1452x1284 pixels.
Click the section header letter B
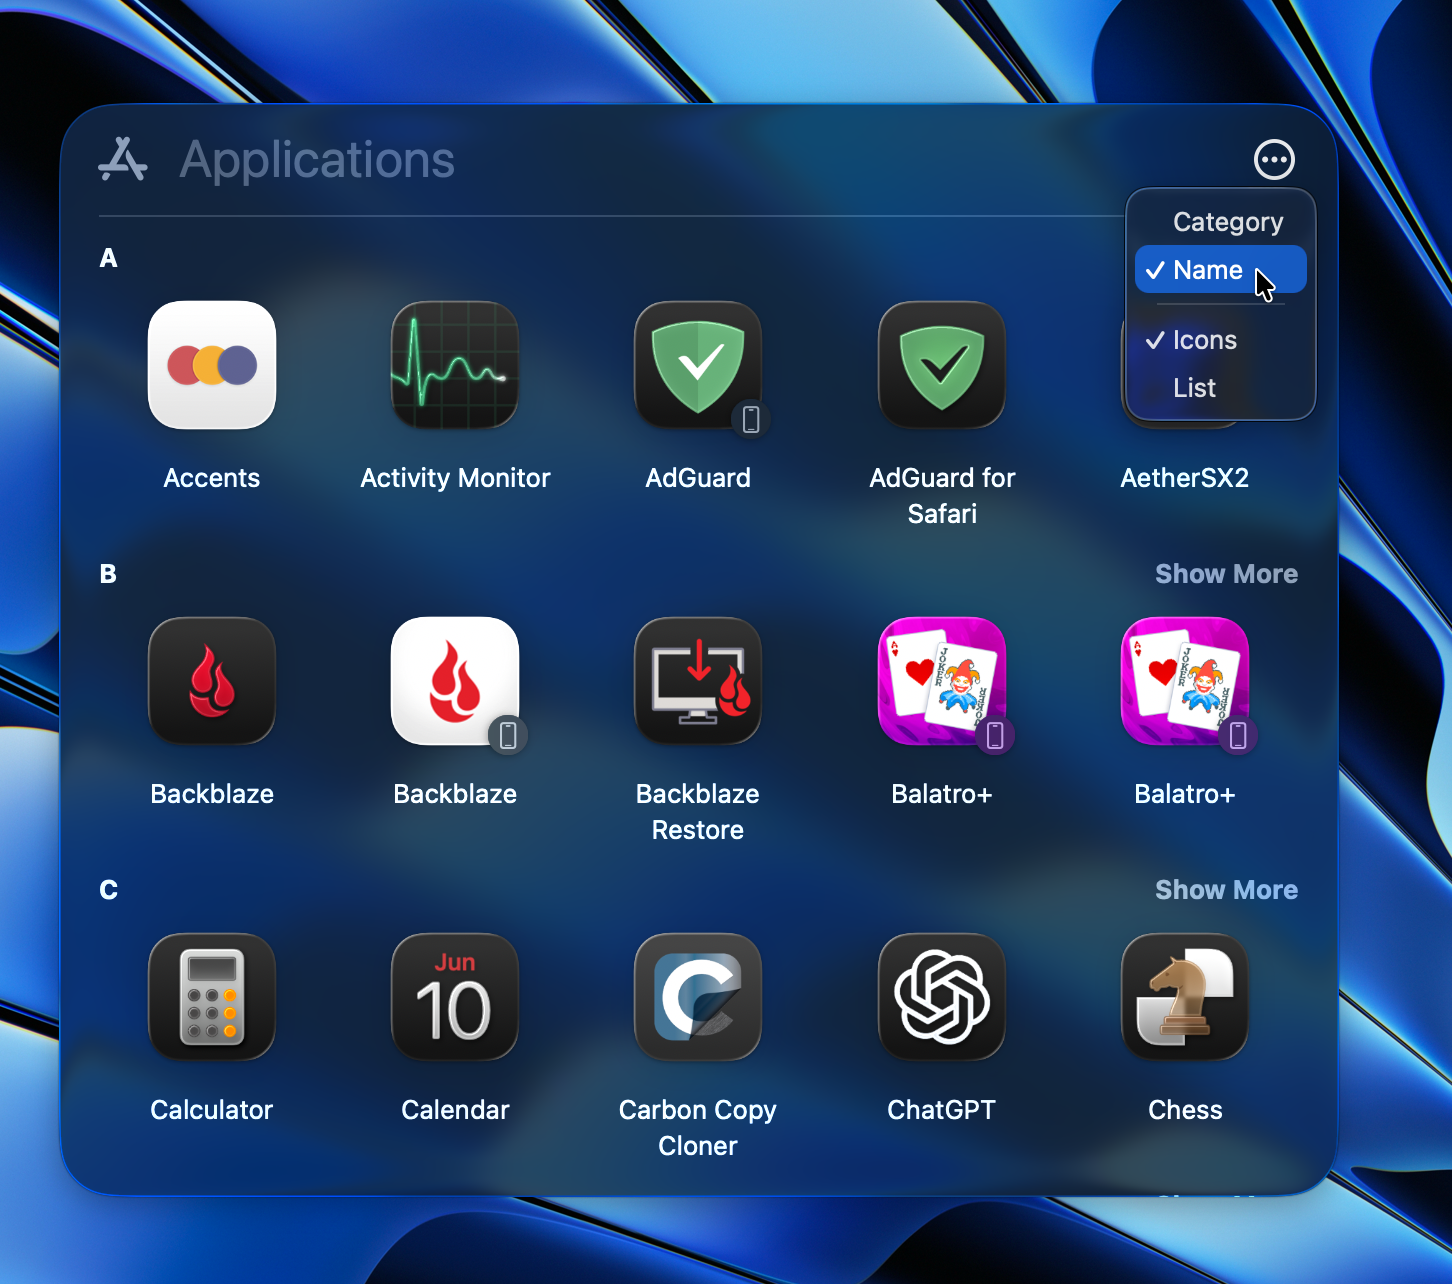click(108, 574)
